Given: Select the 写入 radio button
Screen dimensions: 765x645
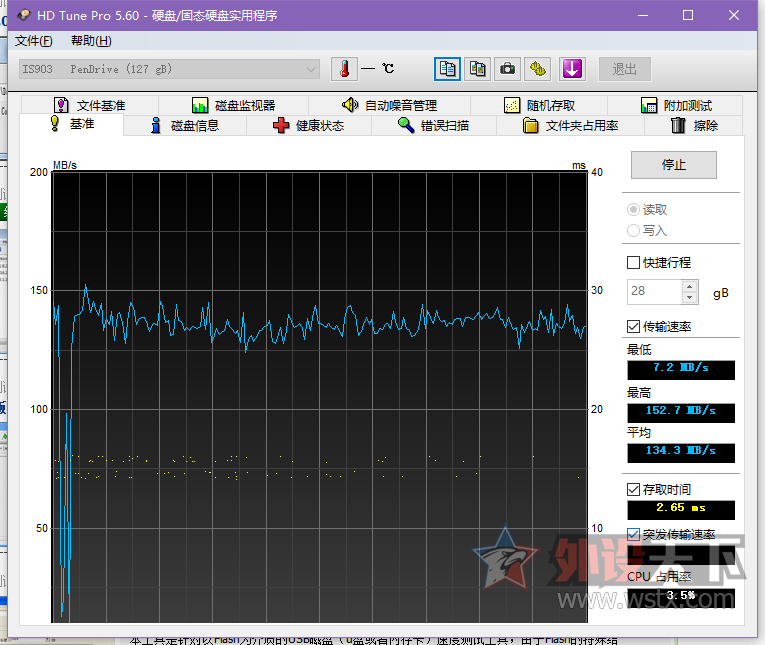Looking at the screenshot, I should (633, 231).
